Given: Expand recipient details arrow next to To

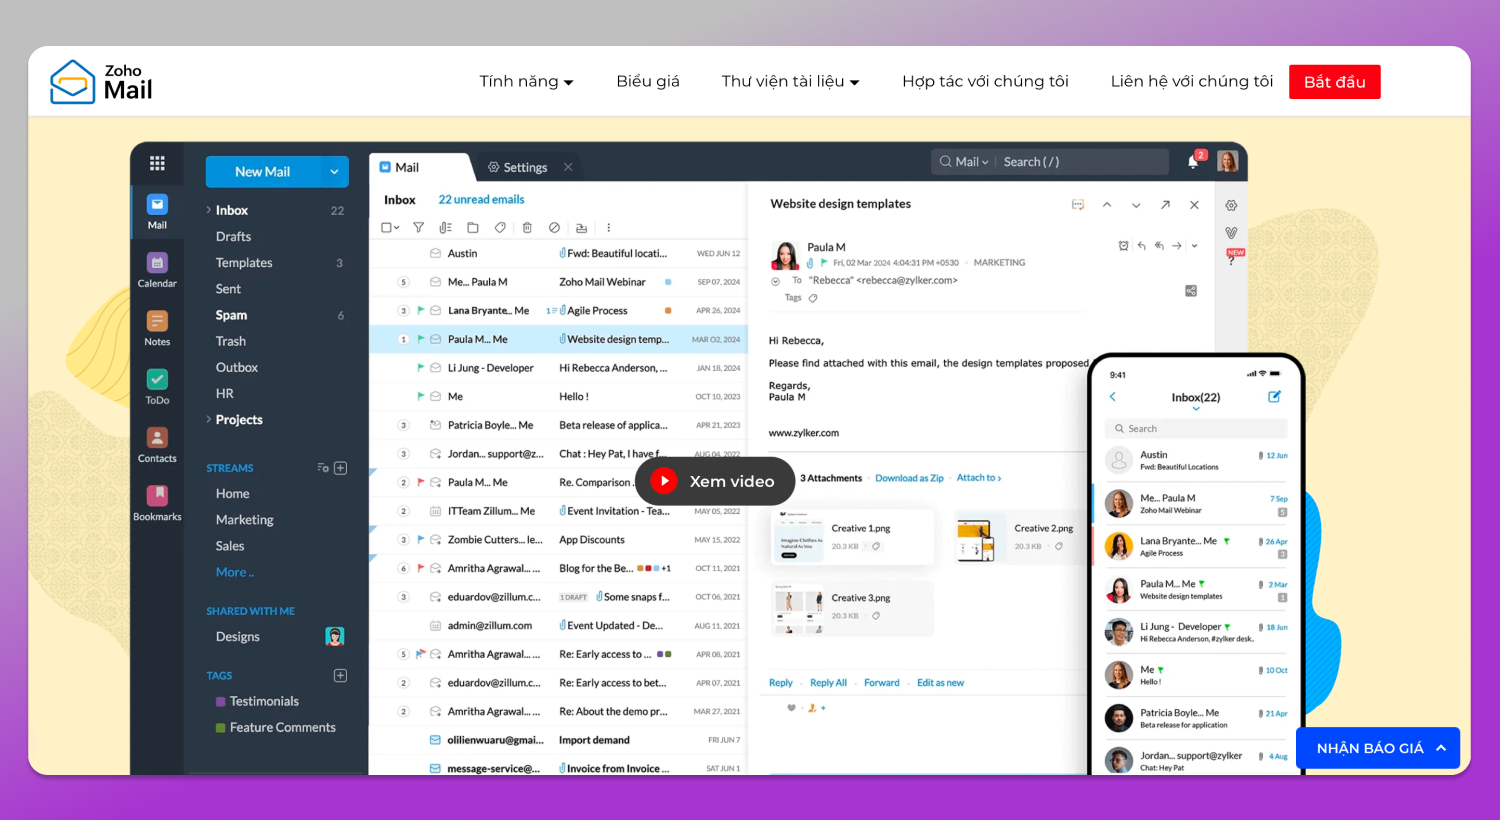Looking at the screenshot, I should click(775, 281).
